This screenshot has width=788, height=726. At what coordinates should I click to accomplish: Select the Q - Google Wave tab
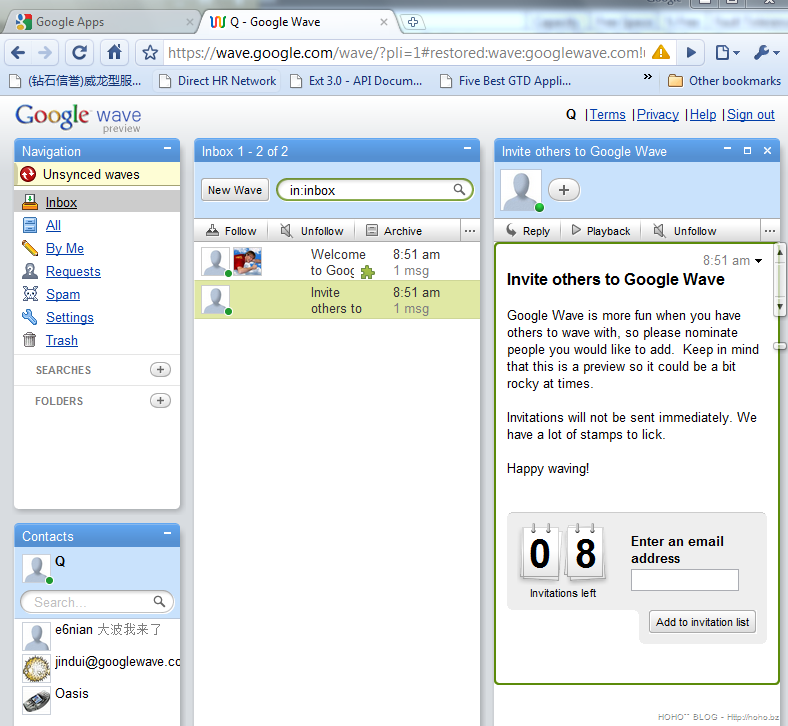tap(297, 22)
